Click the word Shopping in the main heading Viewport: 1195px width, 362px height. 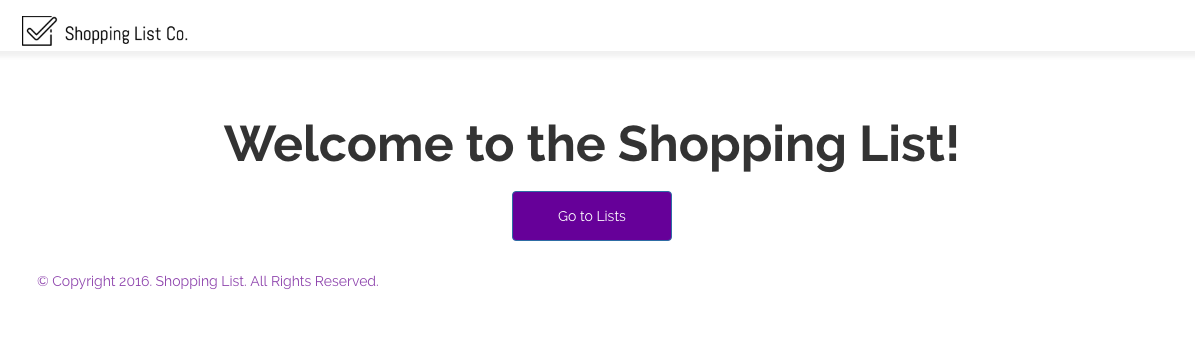(731, 145)
